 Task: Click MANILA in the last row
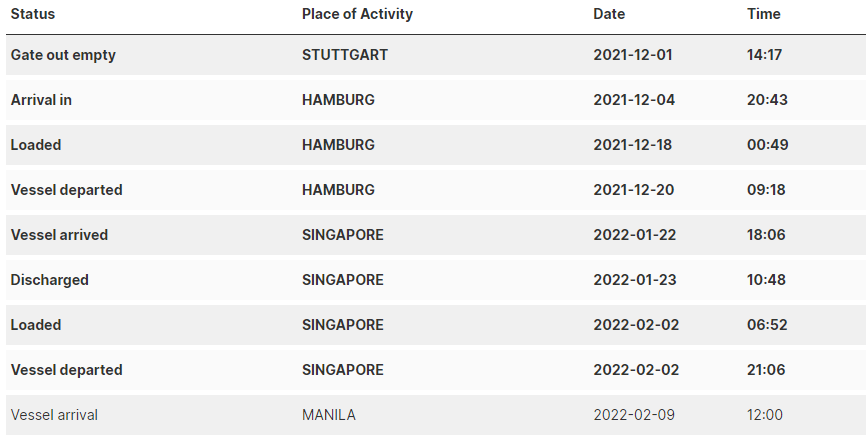point(329,415)
